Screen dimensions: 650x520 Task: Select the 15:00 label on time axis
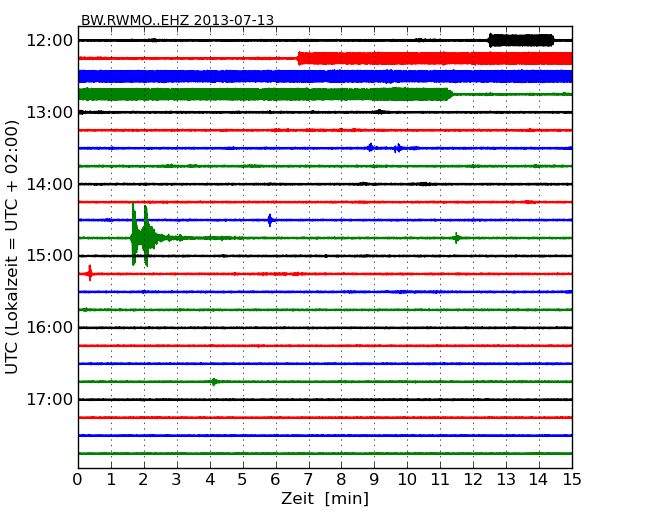point(50,256)
